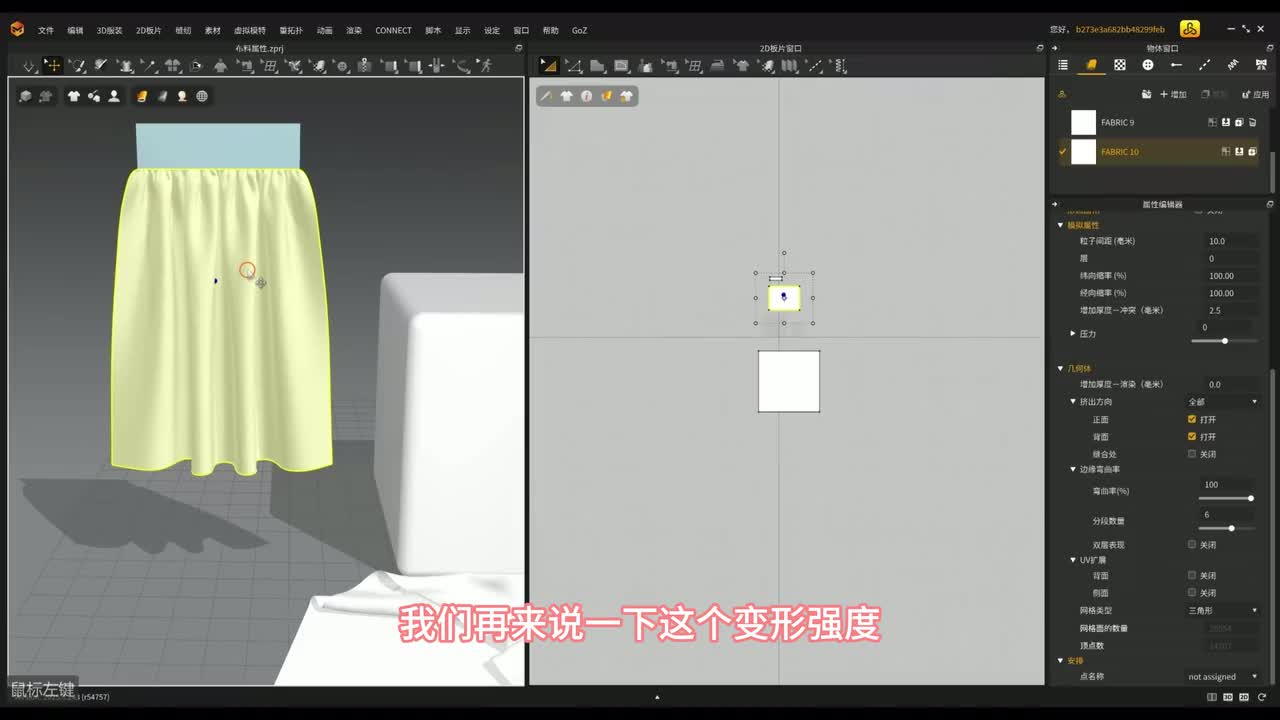Click the user account ID link
Viewport: 1280px width, 720px height.
pos(1119,30)
